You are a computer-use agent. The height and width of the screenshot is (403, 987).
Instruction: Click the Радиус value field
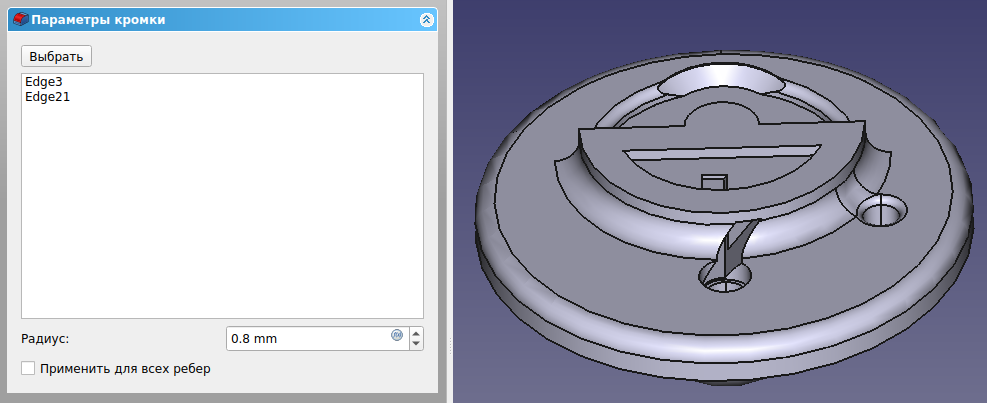pos(318,339)
